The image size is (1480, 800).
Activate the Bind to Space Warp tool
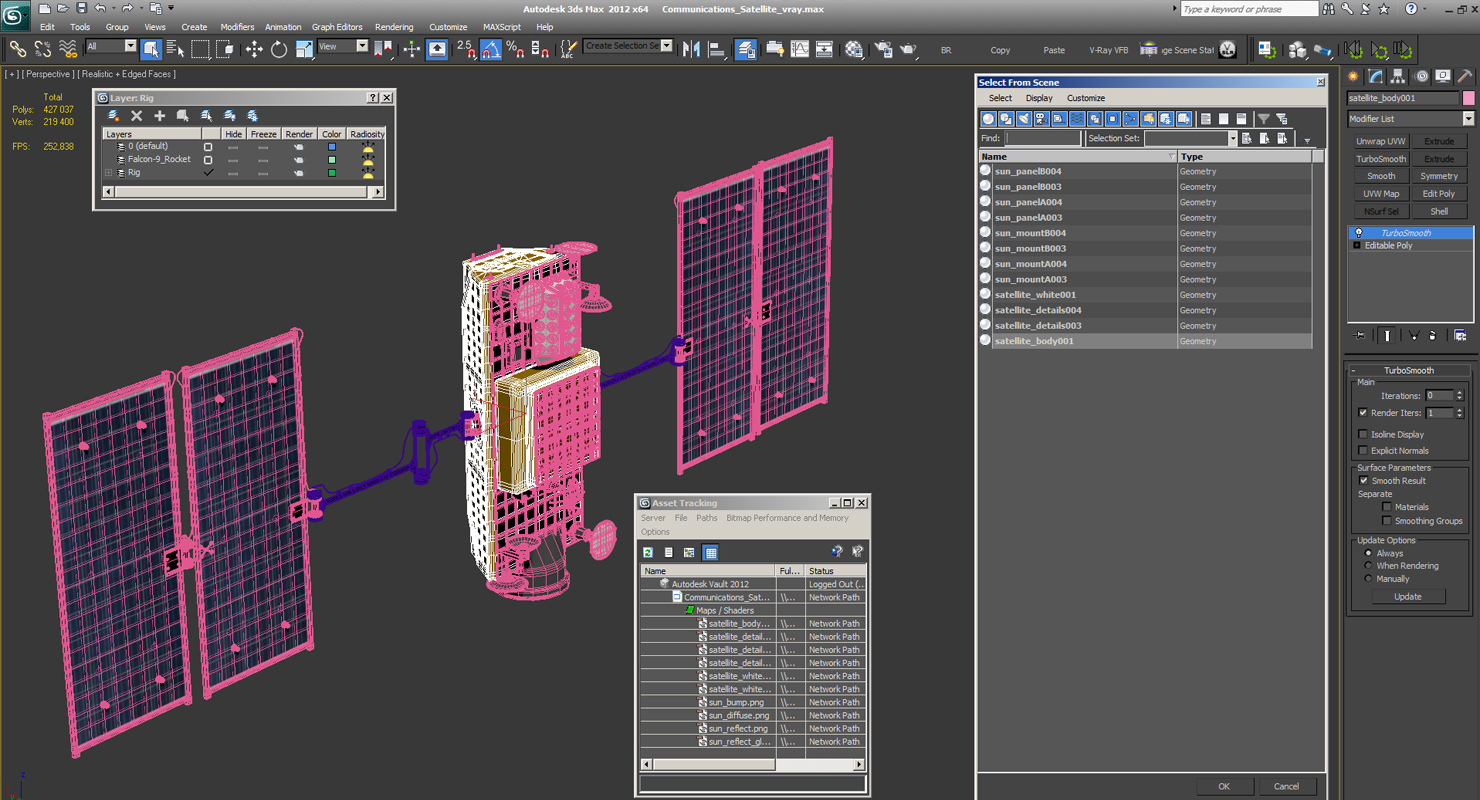point(68,48)
